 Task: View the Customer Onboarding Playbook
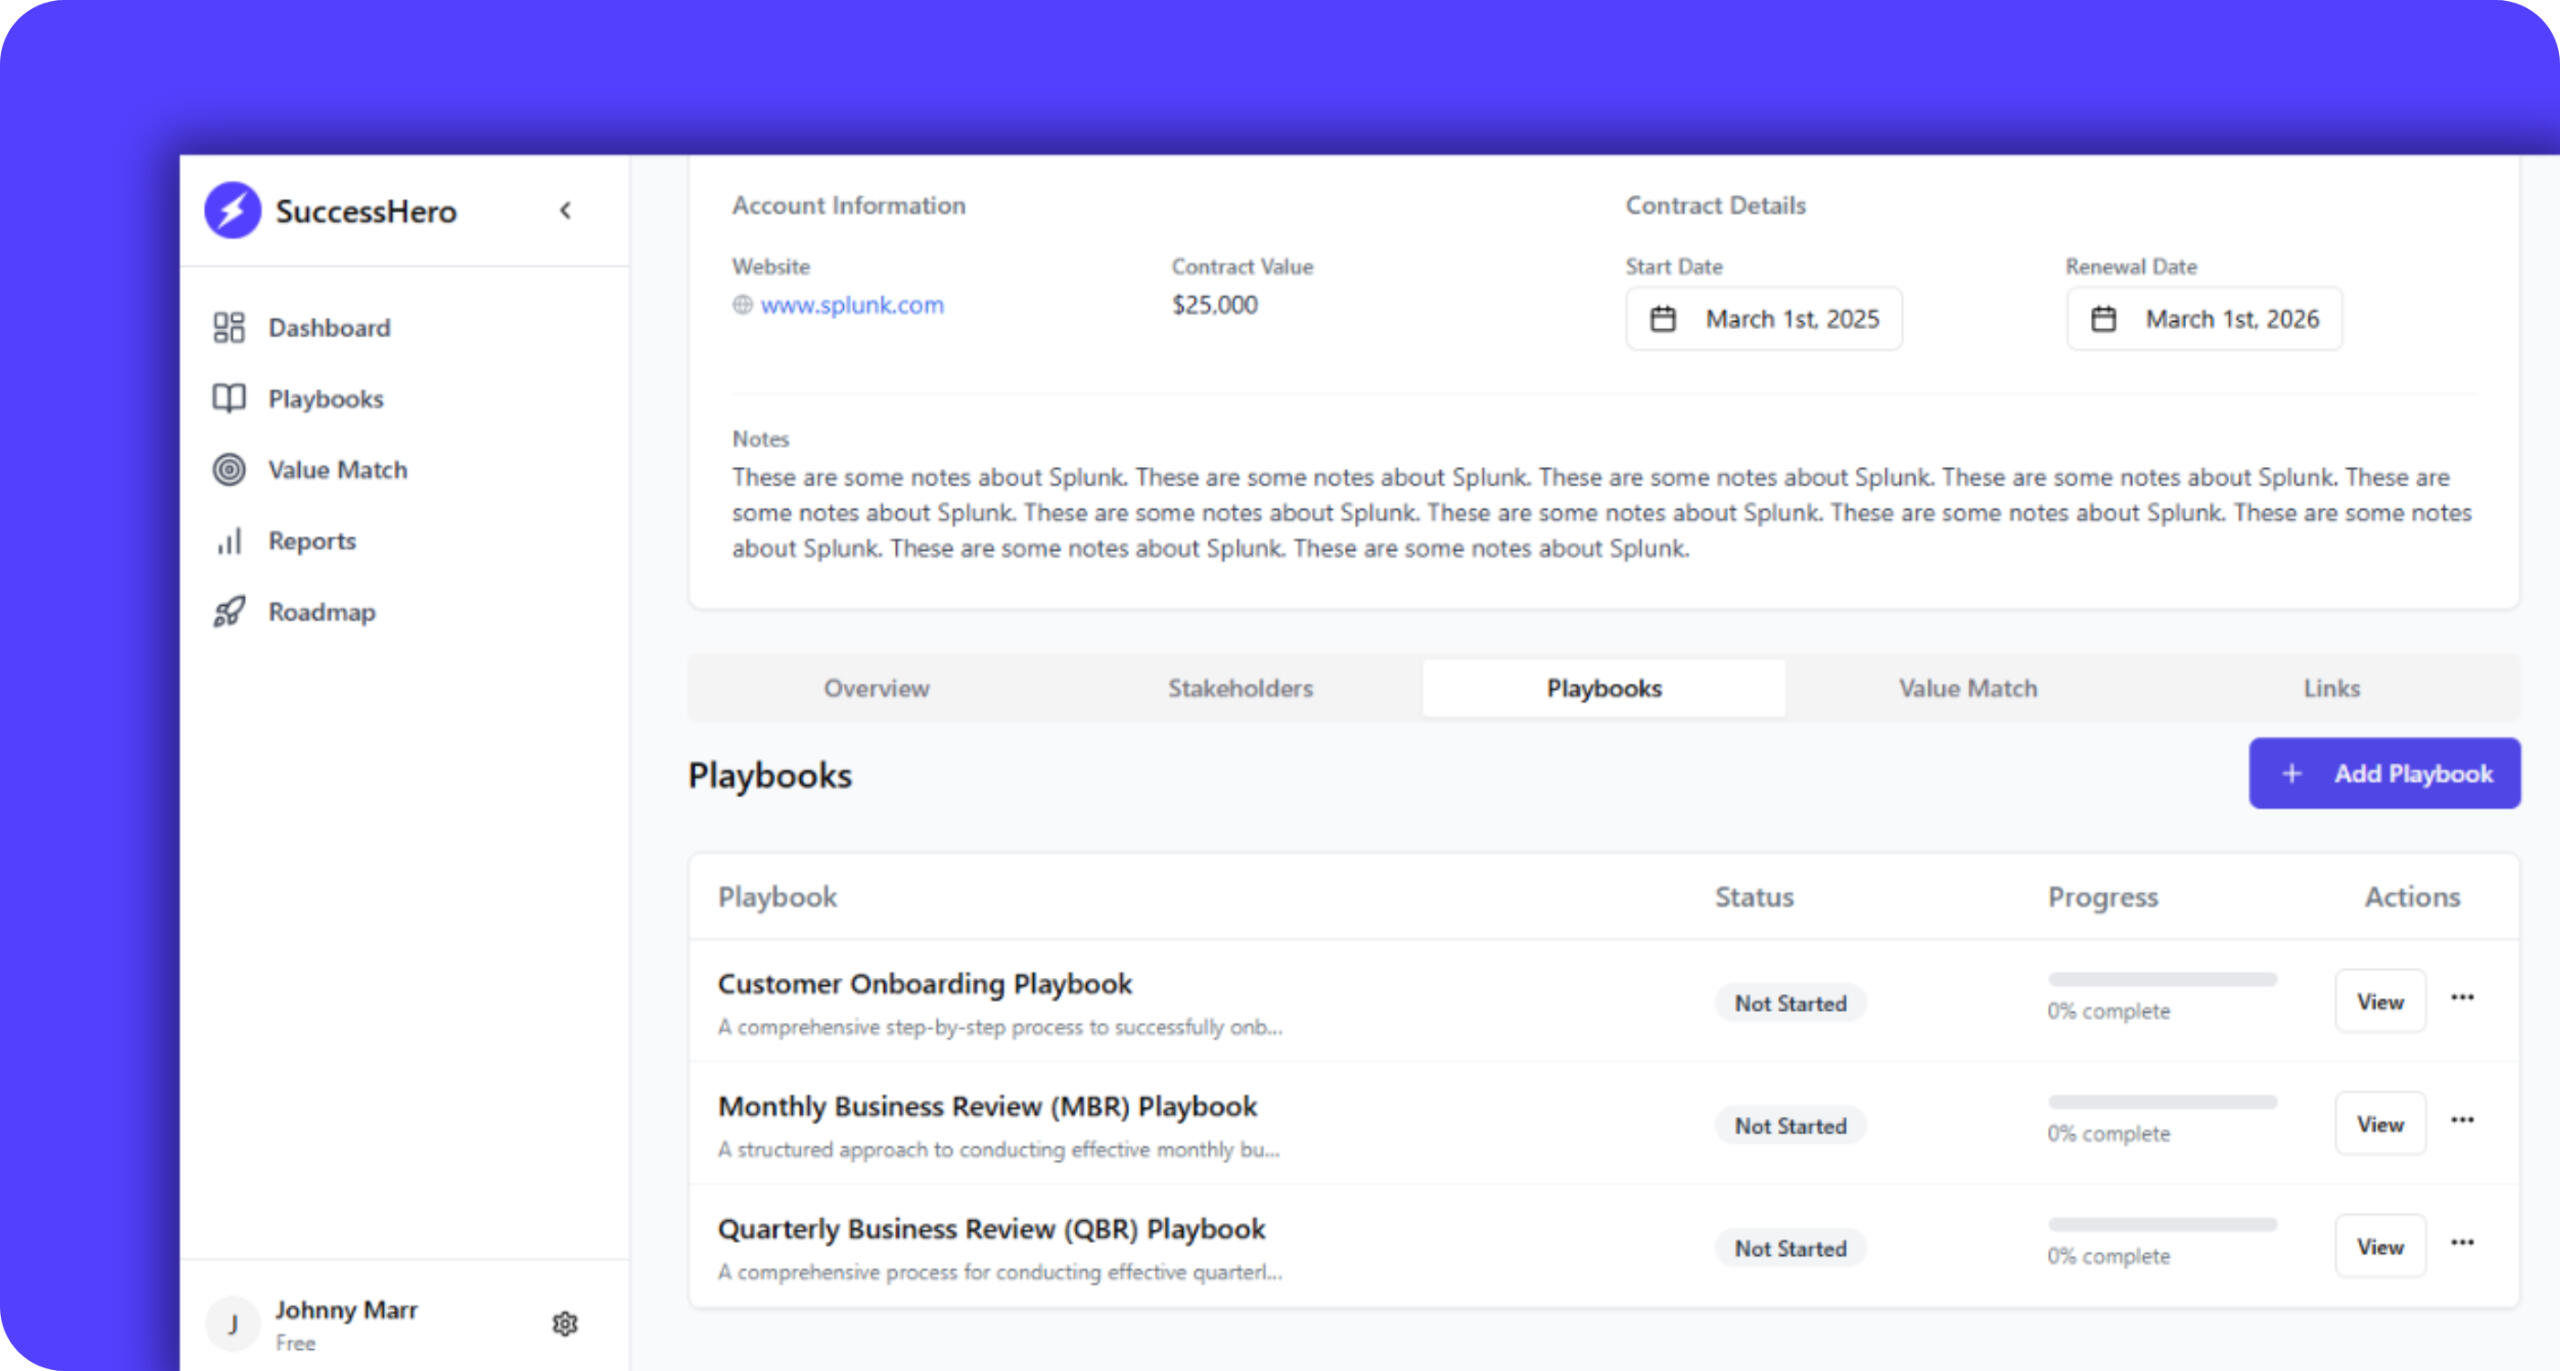click(2379, 1001)
